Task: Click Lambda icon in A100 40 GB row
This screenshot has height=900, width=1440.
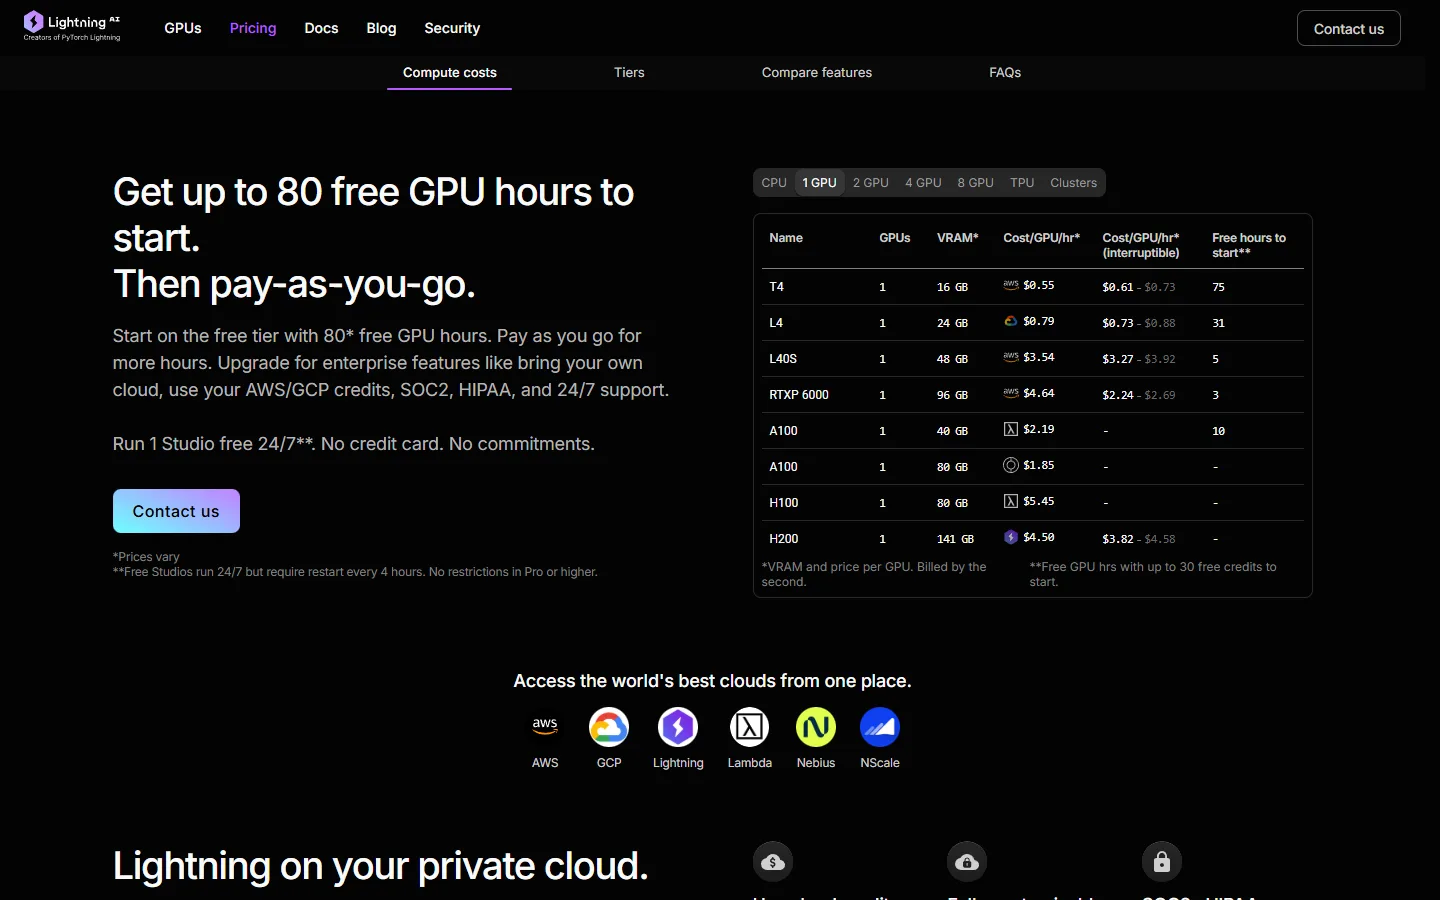Action: coord(1011,429)
